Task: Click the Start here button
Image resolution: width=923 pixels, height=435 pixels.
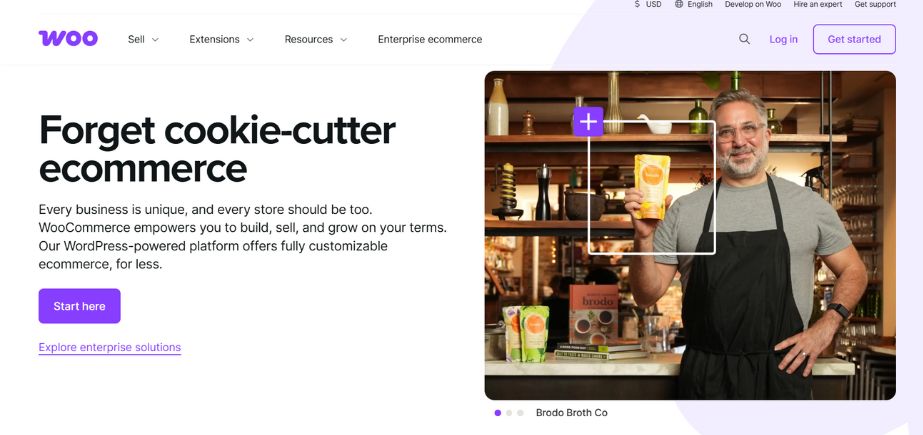Action: (x=79, y=306)
